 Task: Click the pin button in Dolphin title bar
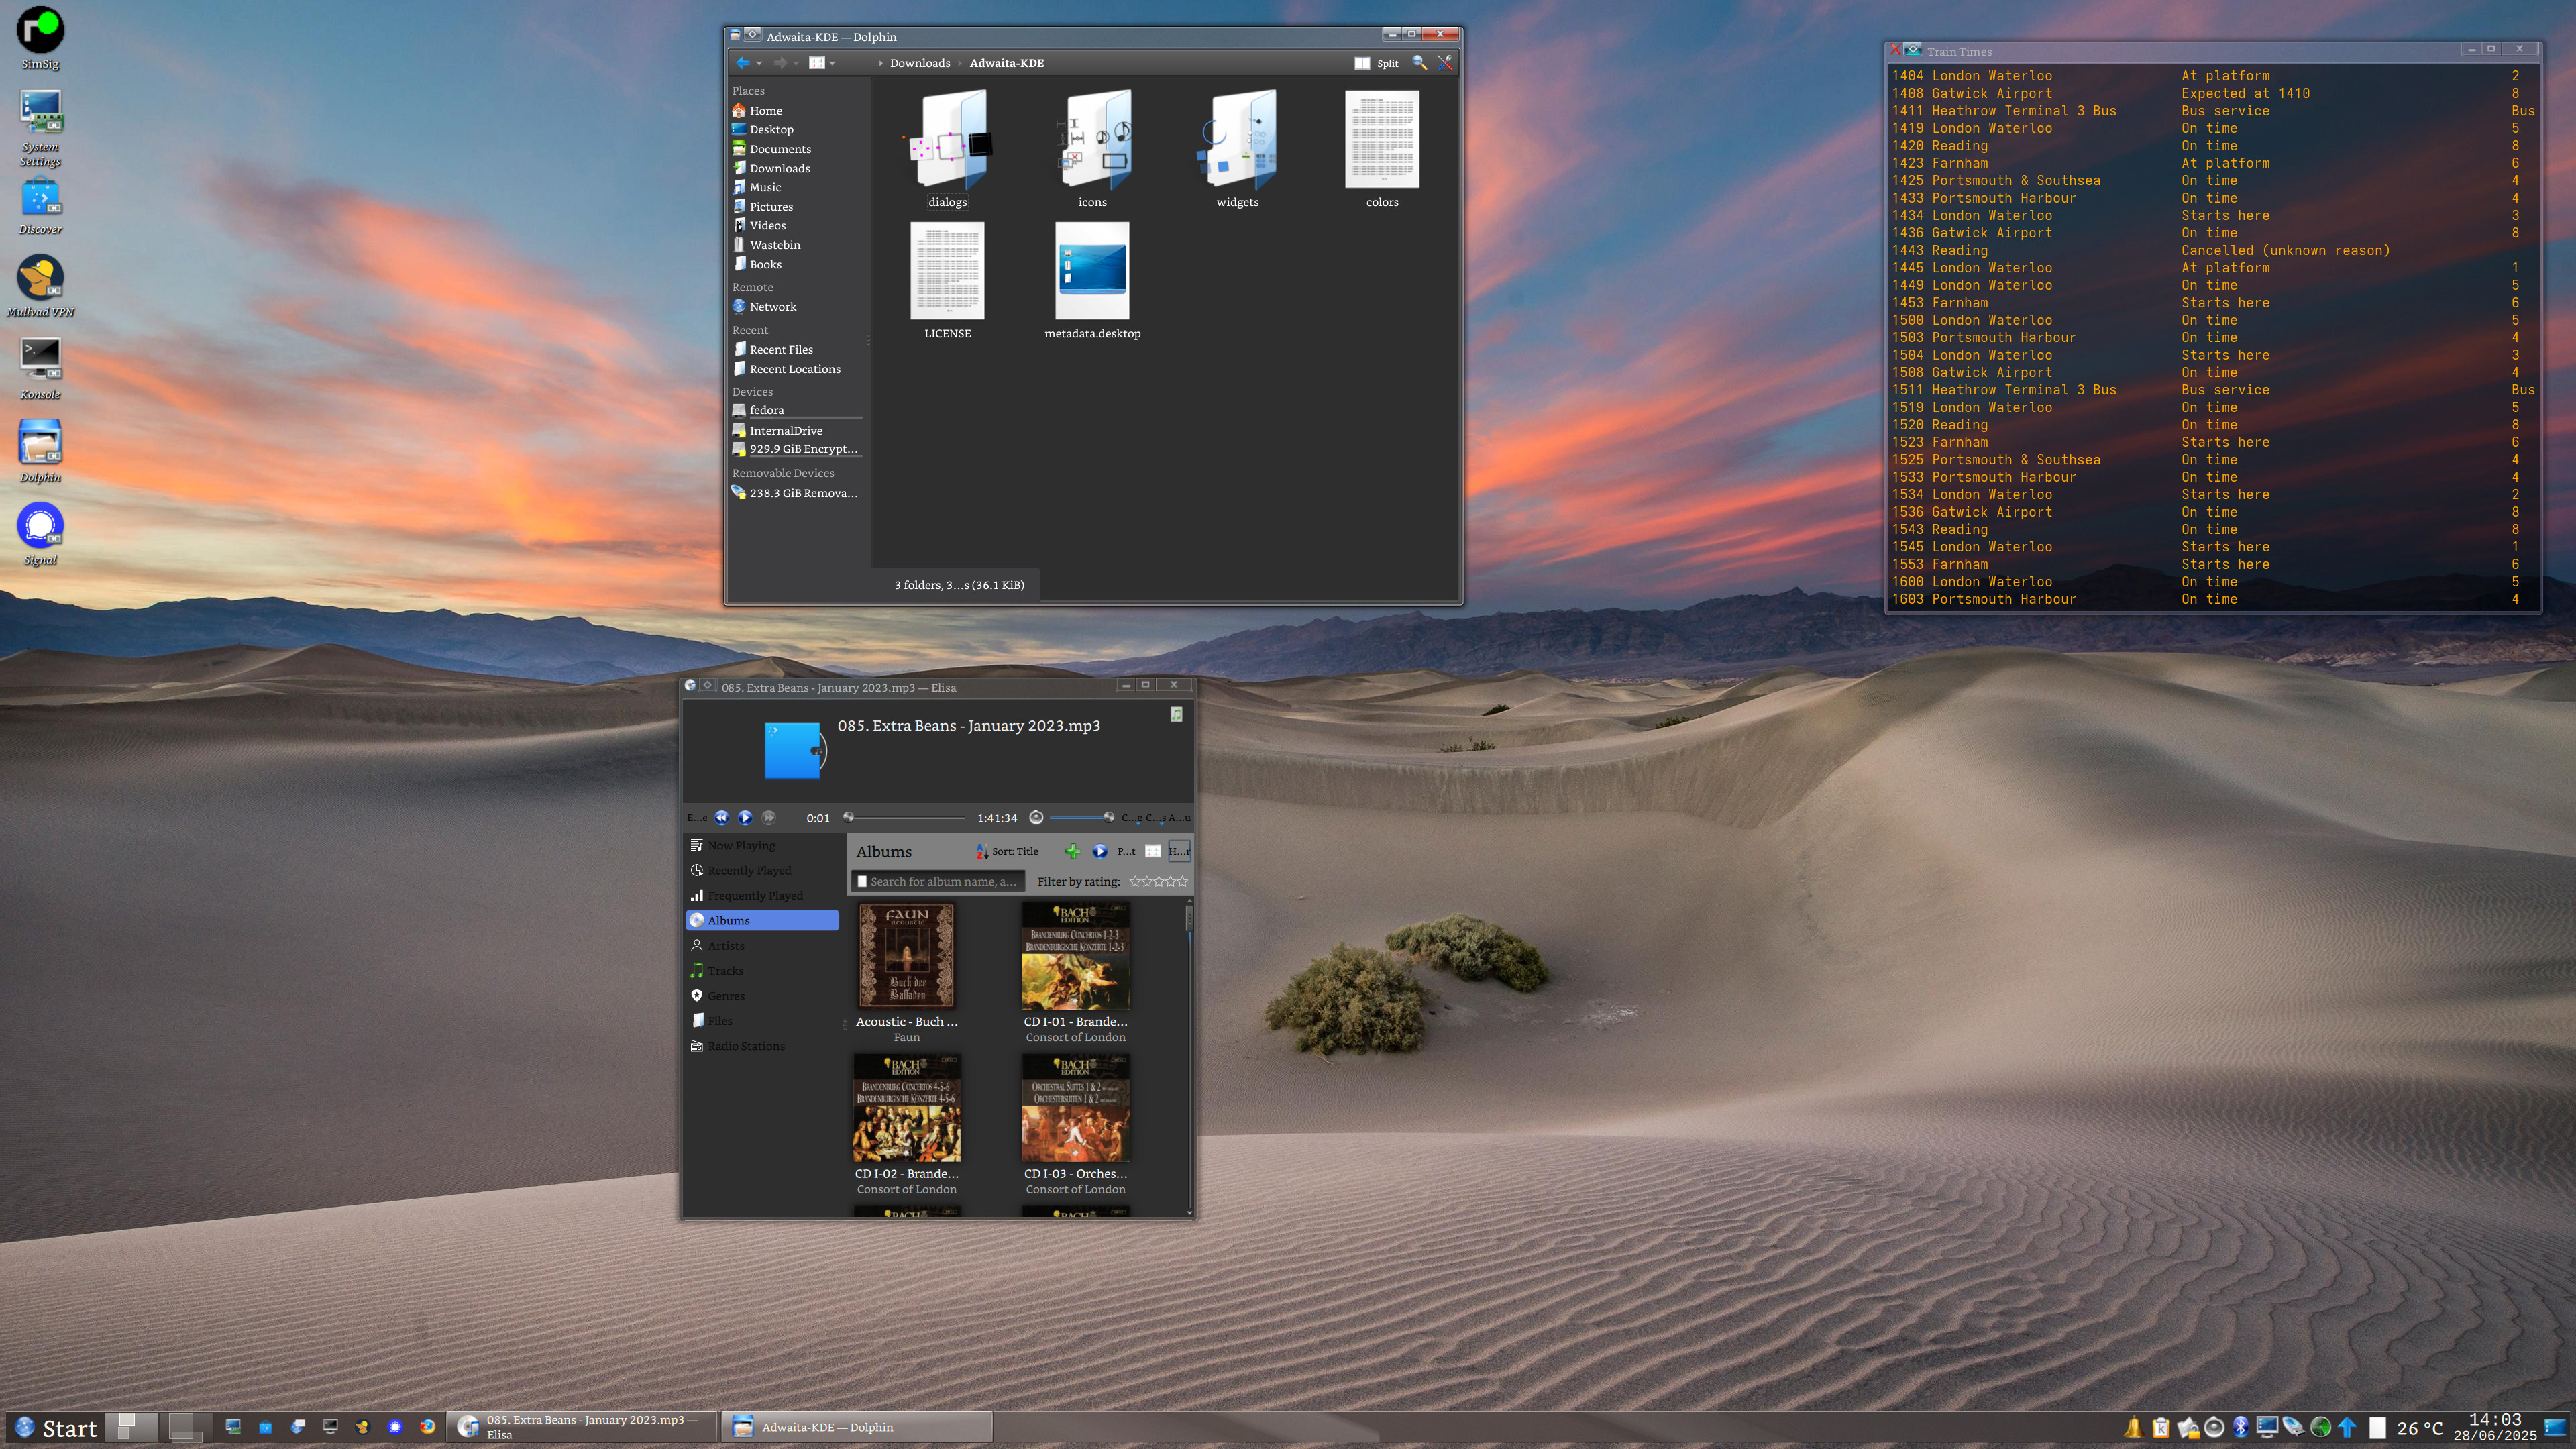coord(753,35)
